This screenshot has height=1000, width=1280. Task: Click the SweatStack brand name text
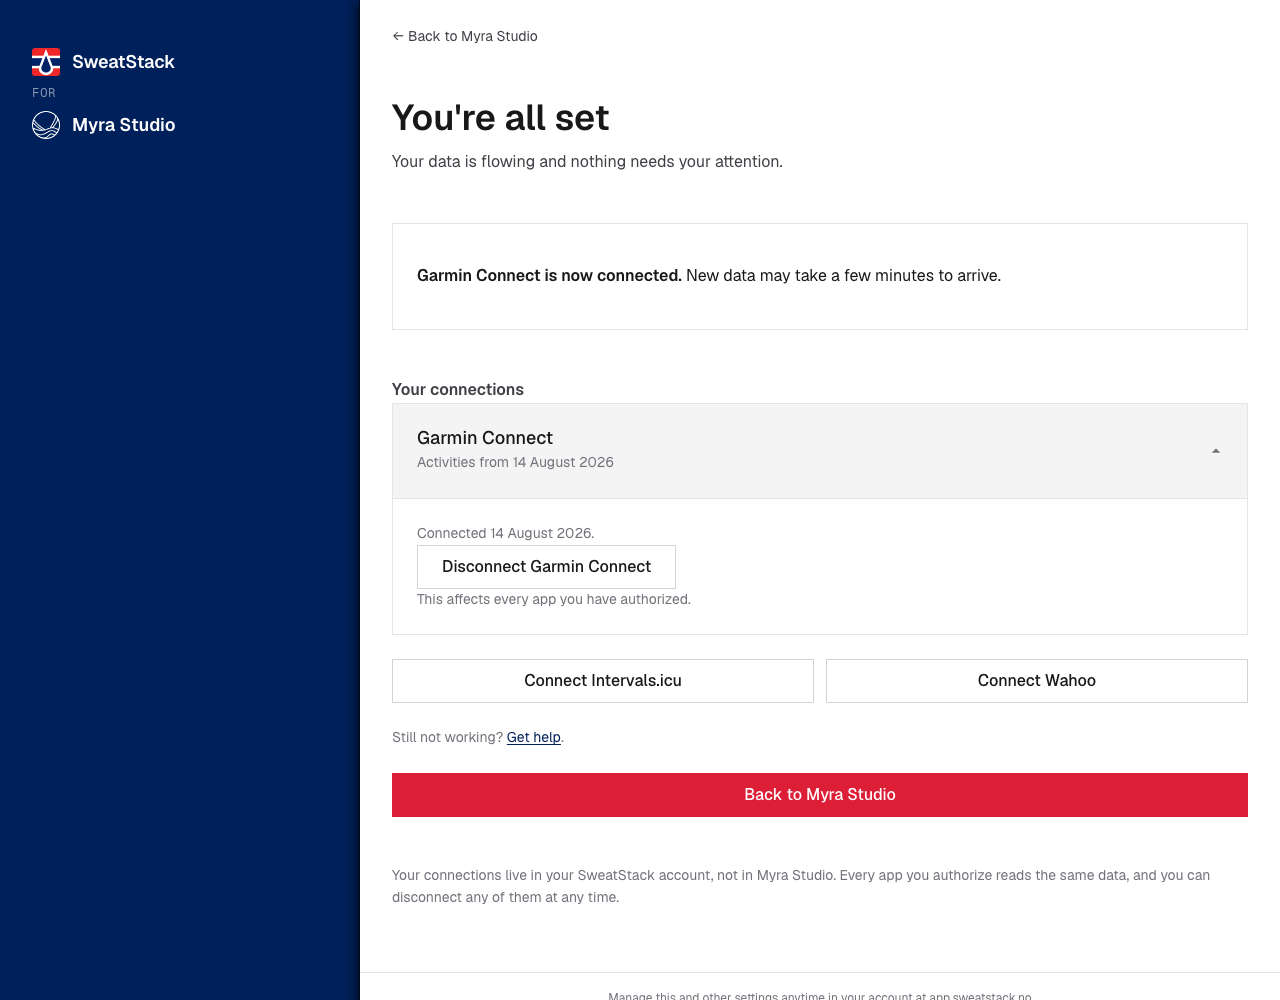[123, 62]
